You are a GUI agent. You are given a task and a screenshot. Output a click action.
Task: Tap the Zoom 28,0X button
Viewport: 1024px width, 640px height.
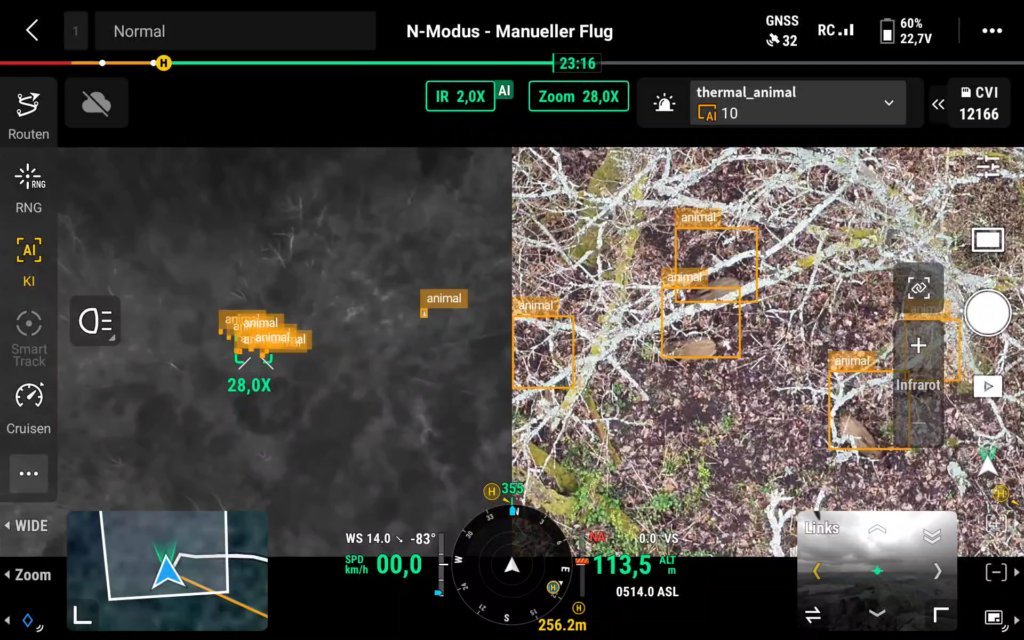pos(578,97)
